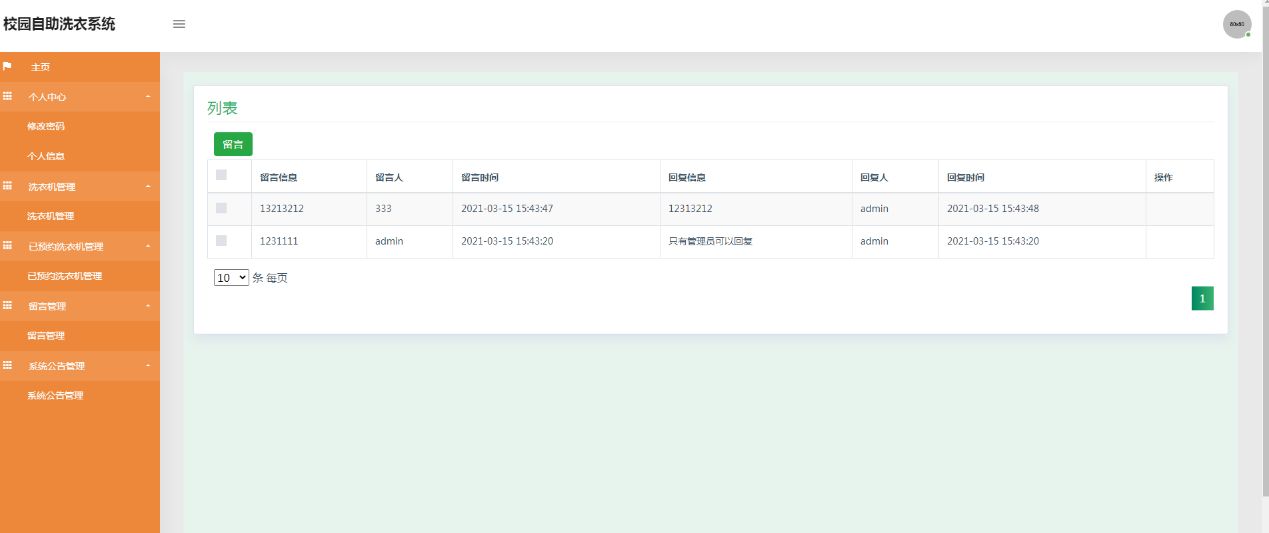The image size is (1269, 533).
Task: Click the grid icon beside 洗衣机管理 header
Action: (x=7, y=187)
